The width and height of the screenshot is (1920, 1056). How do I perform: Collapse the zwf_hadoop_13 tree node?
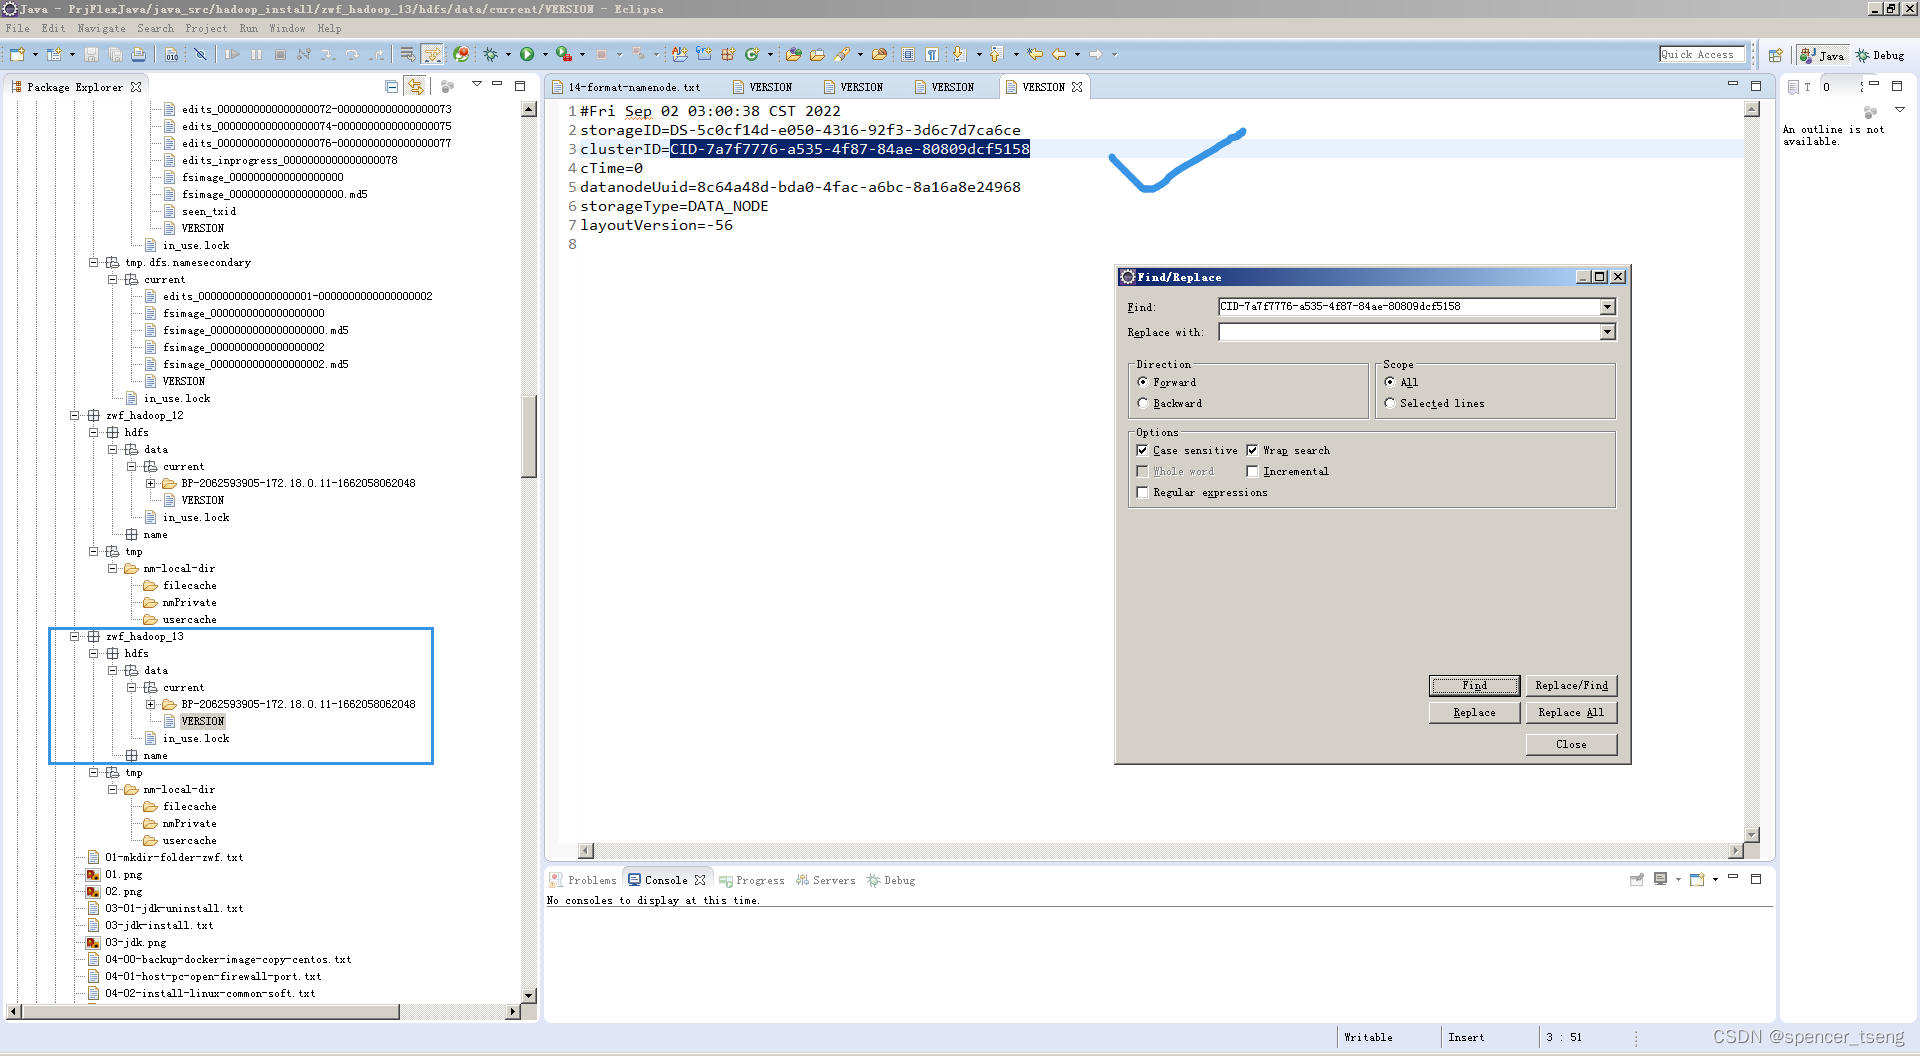pyautogui.click(x=76, y=636)
